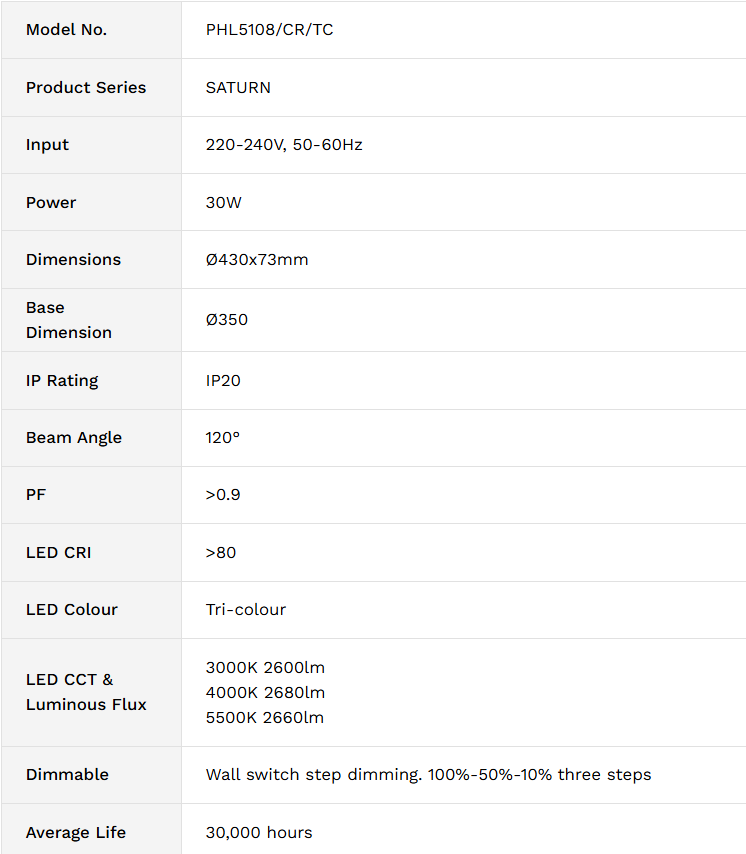Click the Tri-colour LED colour value

[x=246, y=610]
